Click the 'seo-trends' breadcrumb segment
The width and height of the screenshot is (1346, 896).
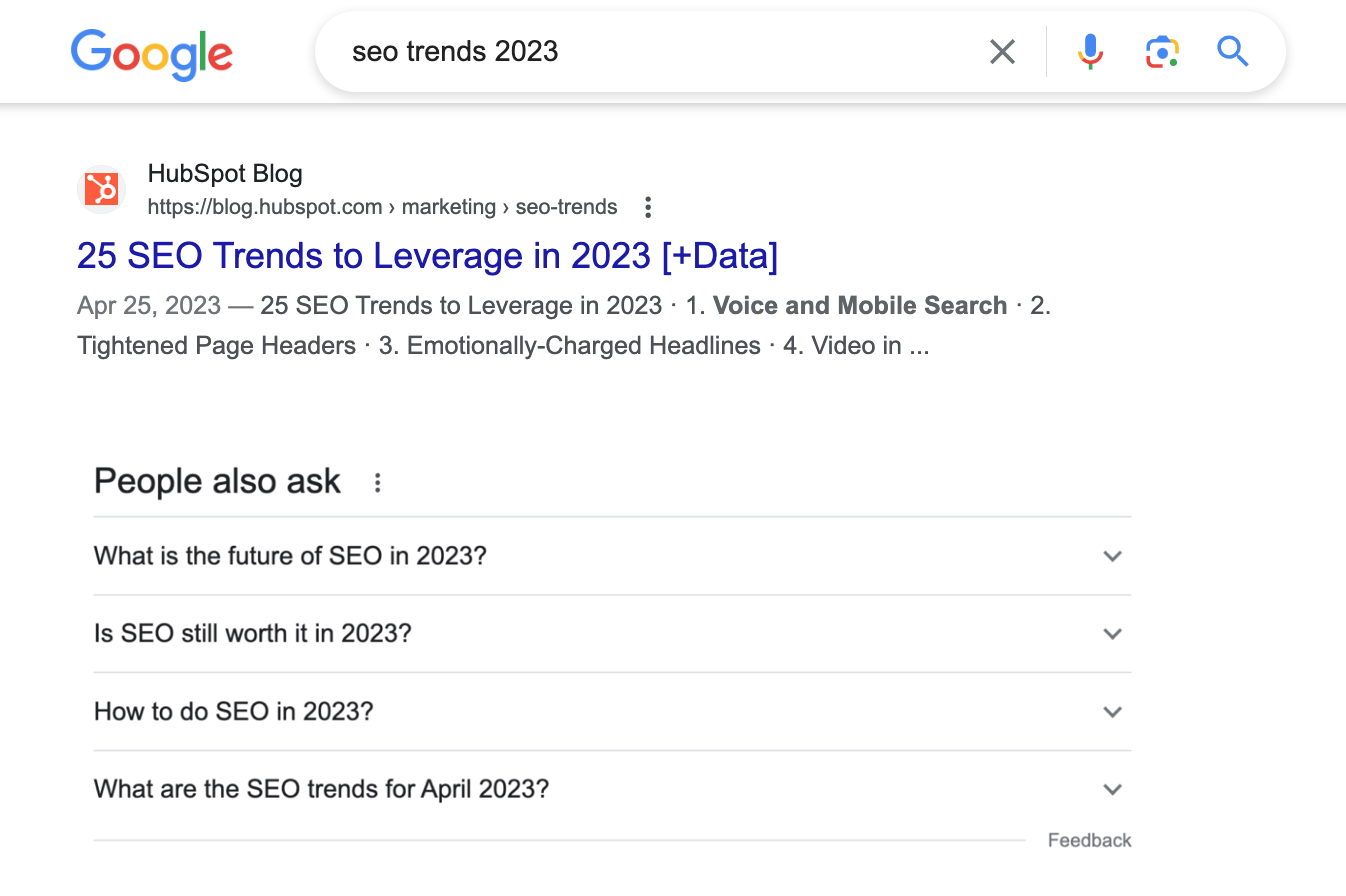[566, 207]
